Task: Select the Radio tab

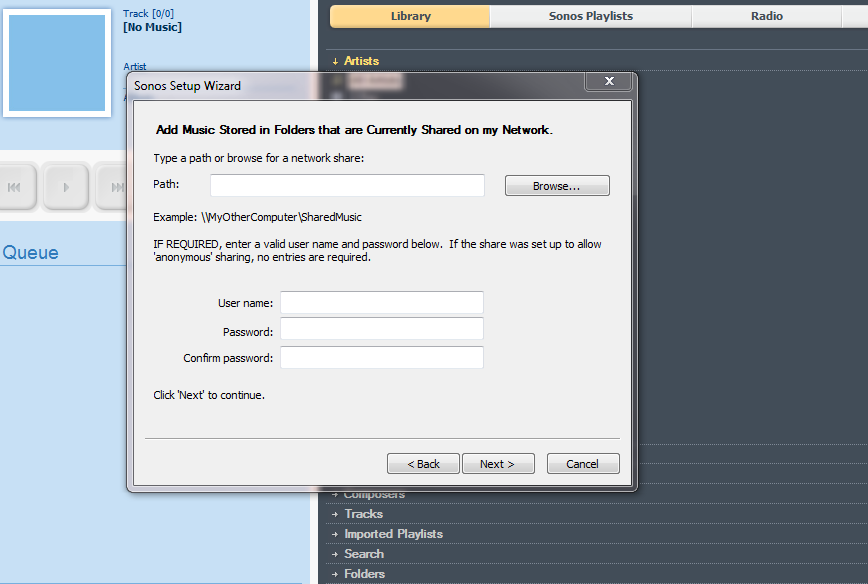Action: click(x=767, y=16)
